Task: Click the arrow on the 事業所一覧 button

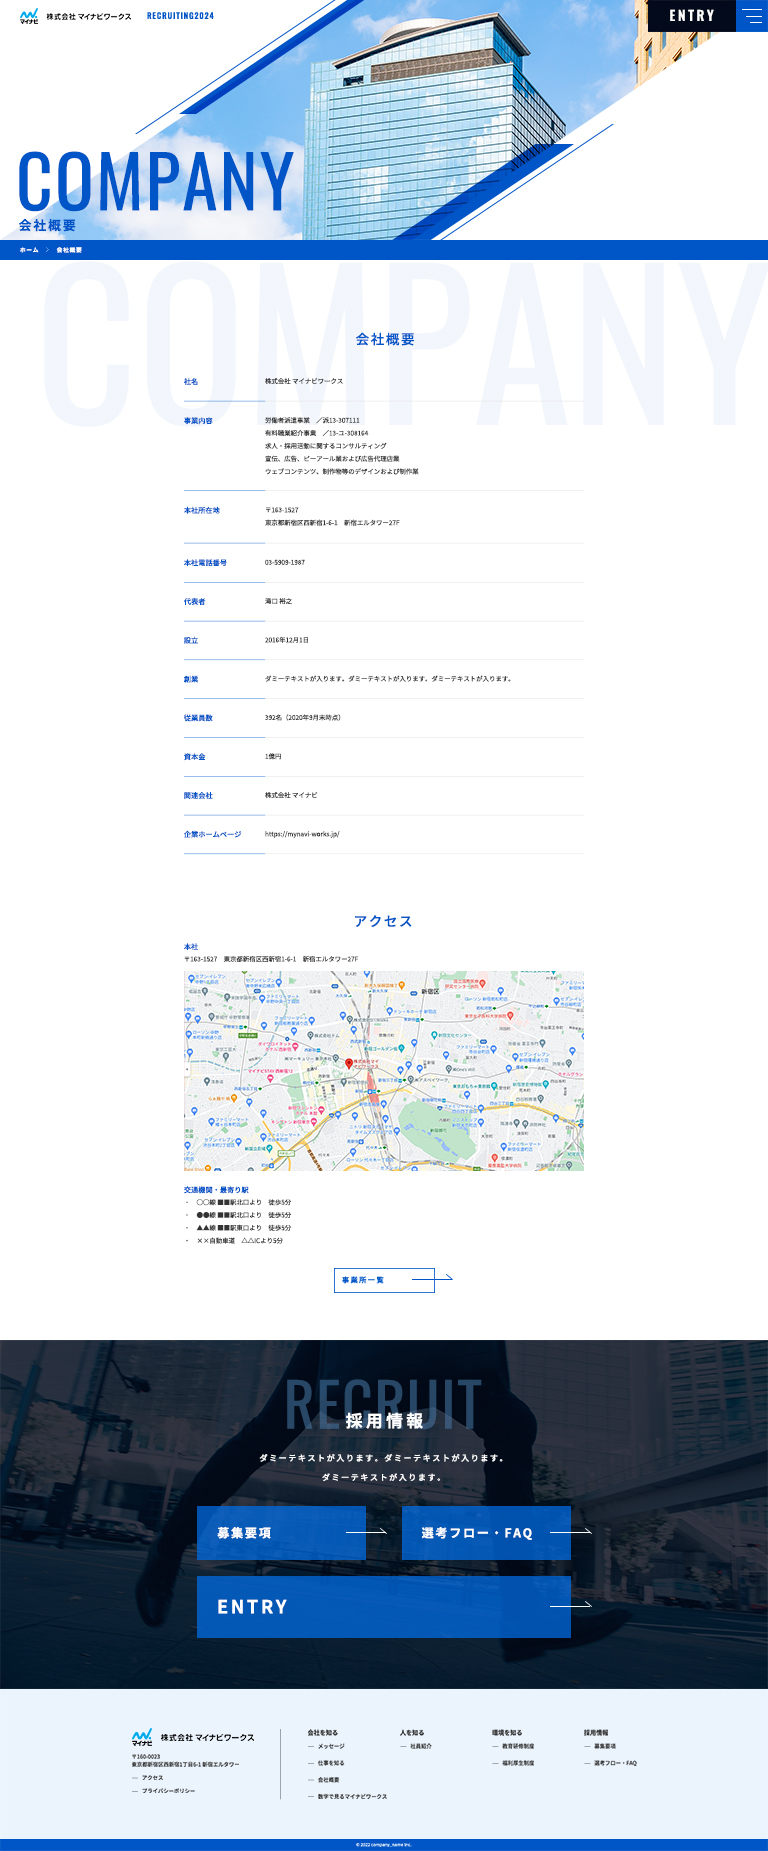Action: [x=432, y=1278]
